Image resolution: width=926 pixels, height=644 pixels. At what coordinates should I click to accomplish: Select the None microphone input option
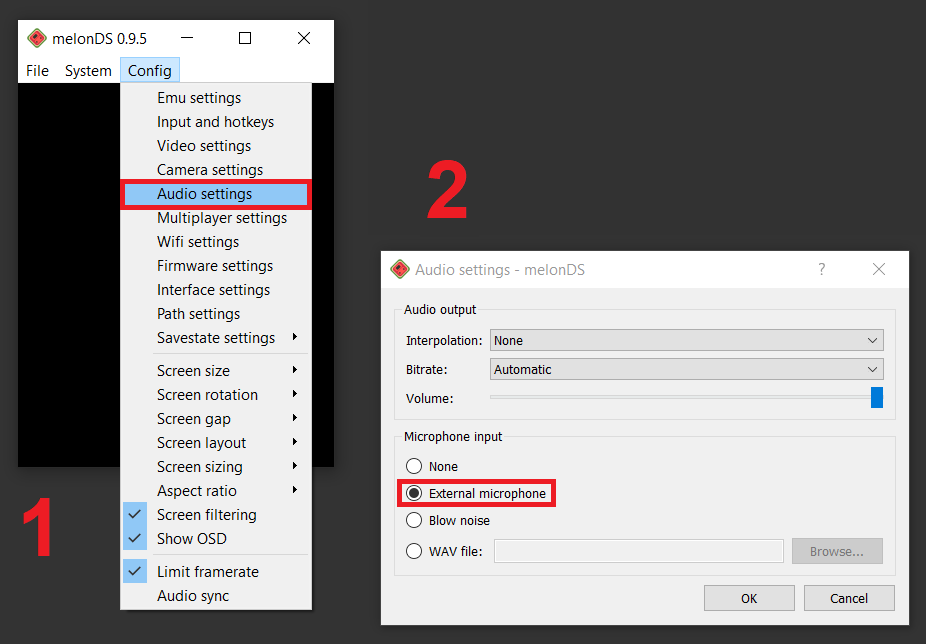[414, 466]
